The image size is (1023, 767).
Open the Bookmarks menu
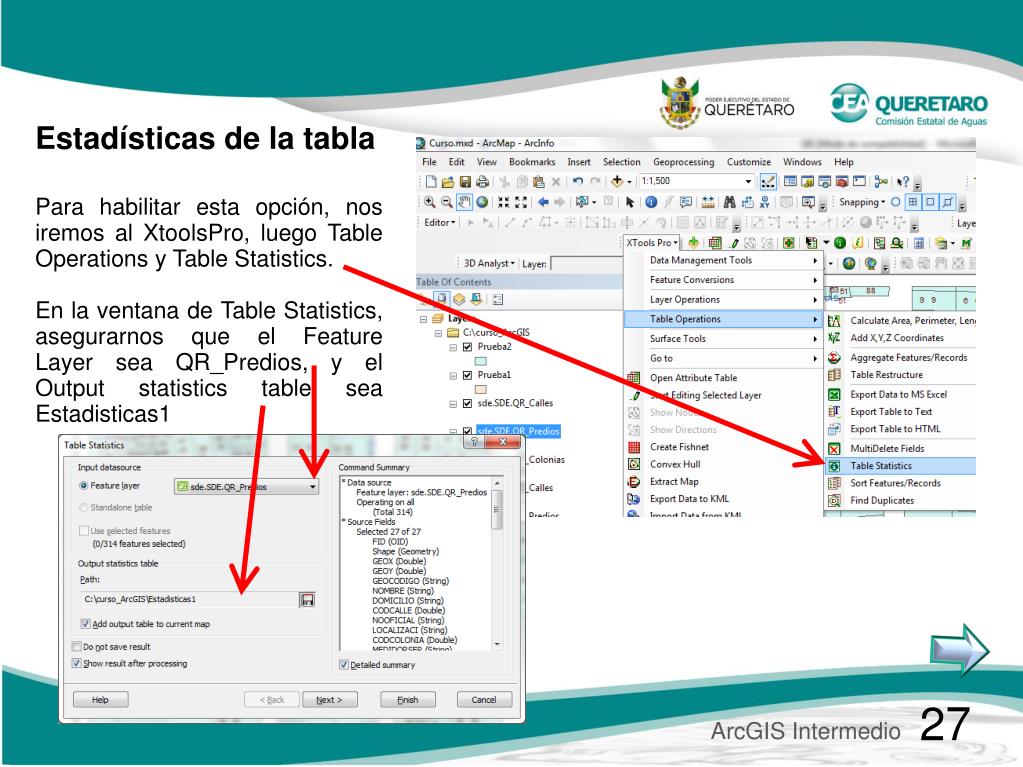tap(532, 162)
